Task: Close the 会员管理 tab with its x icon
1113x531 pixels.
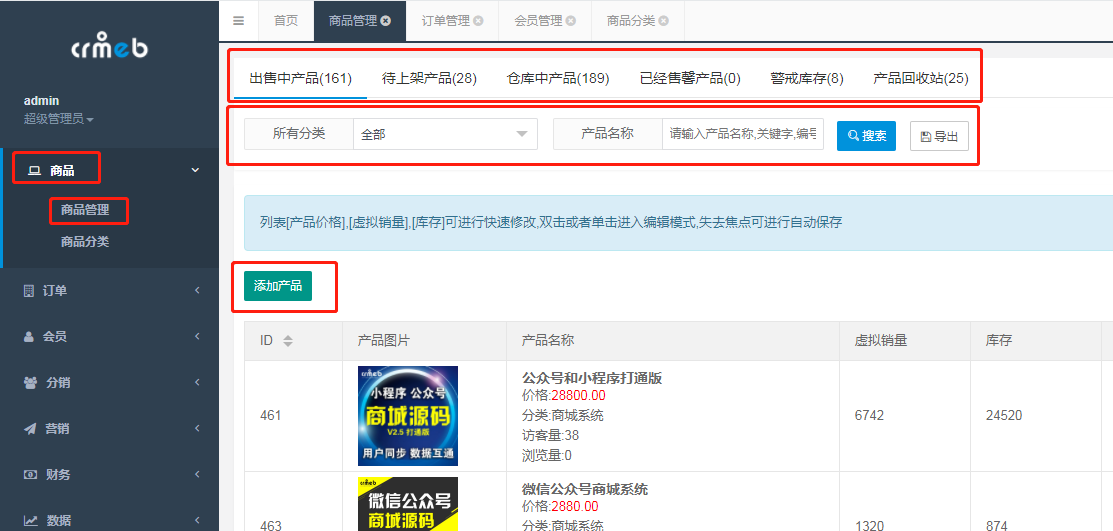Action: pos(571,21)
